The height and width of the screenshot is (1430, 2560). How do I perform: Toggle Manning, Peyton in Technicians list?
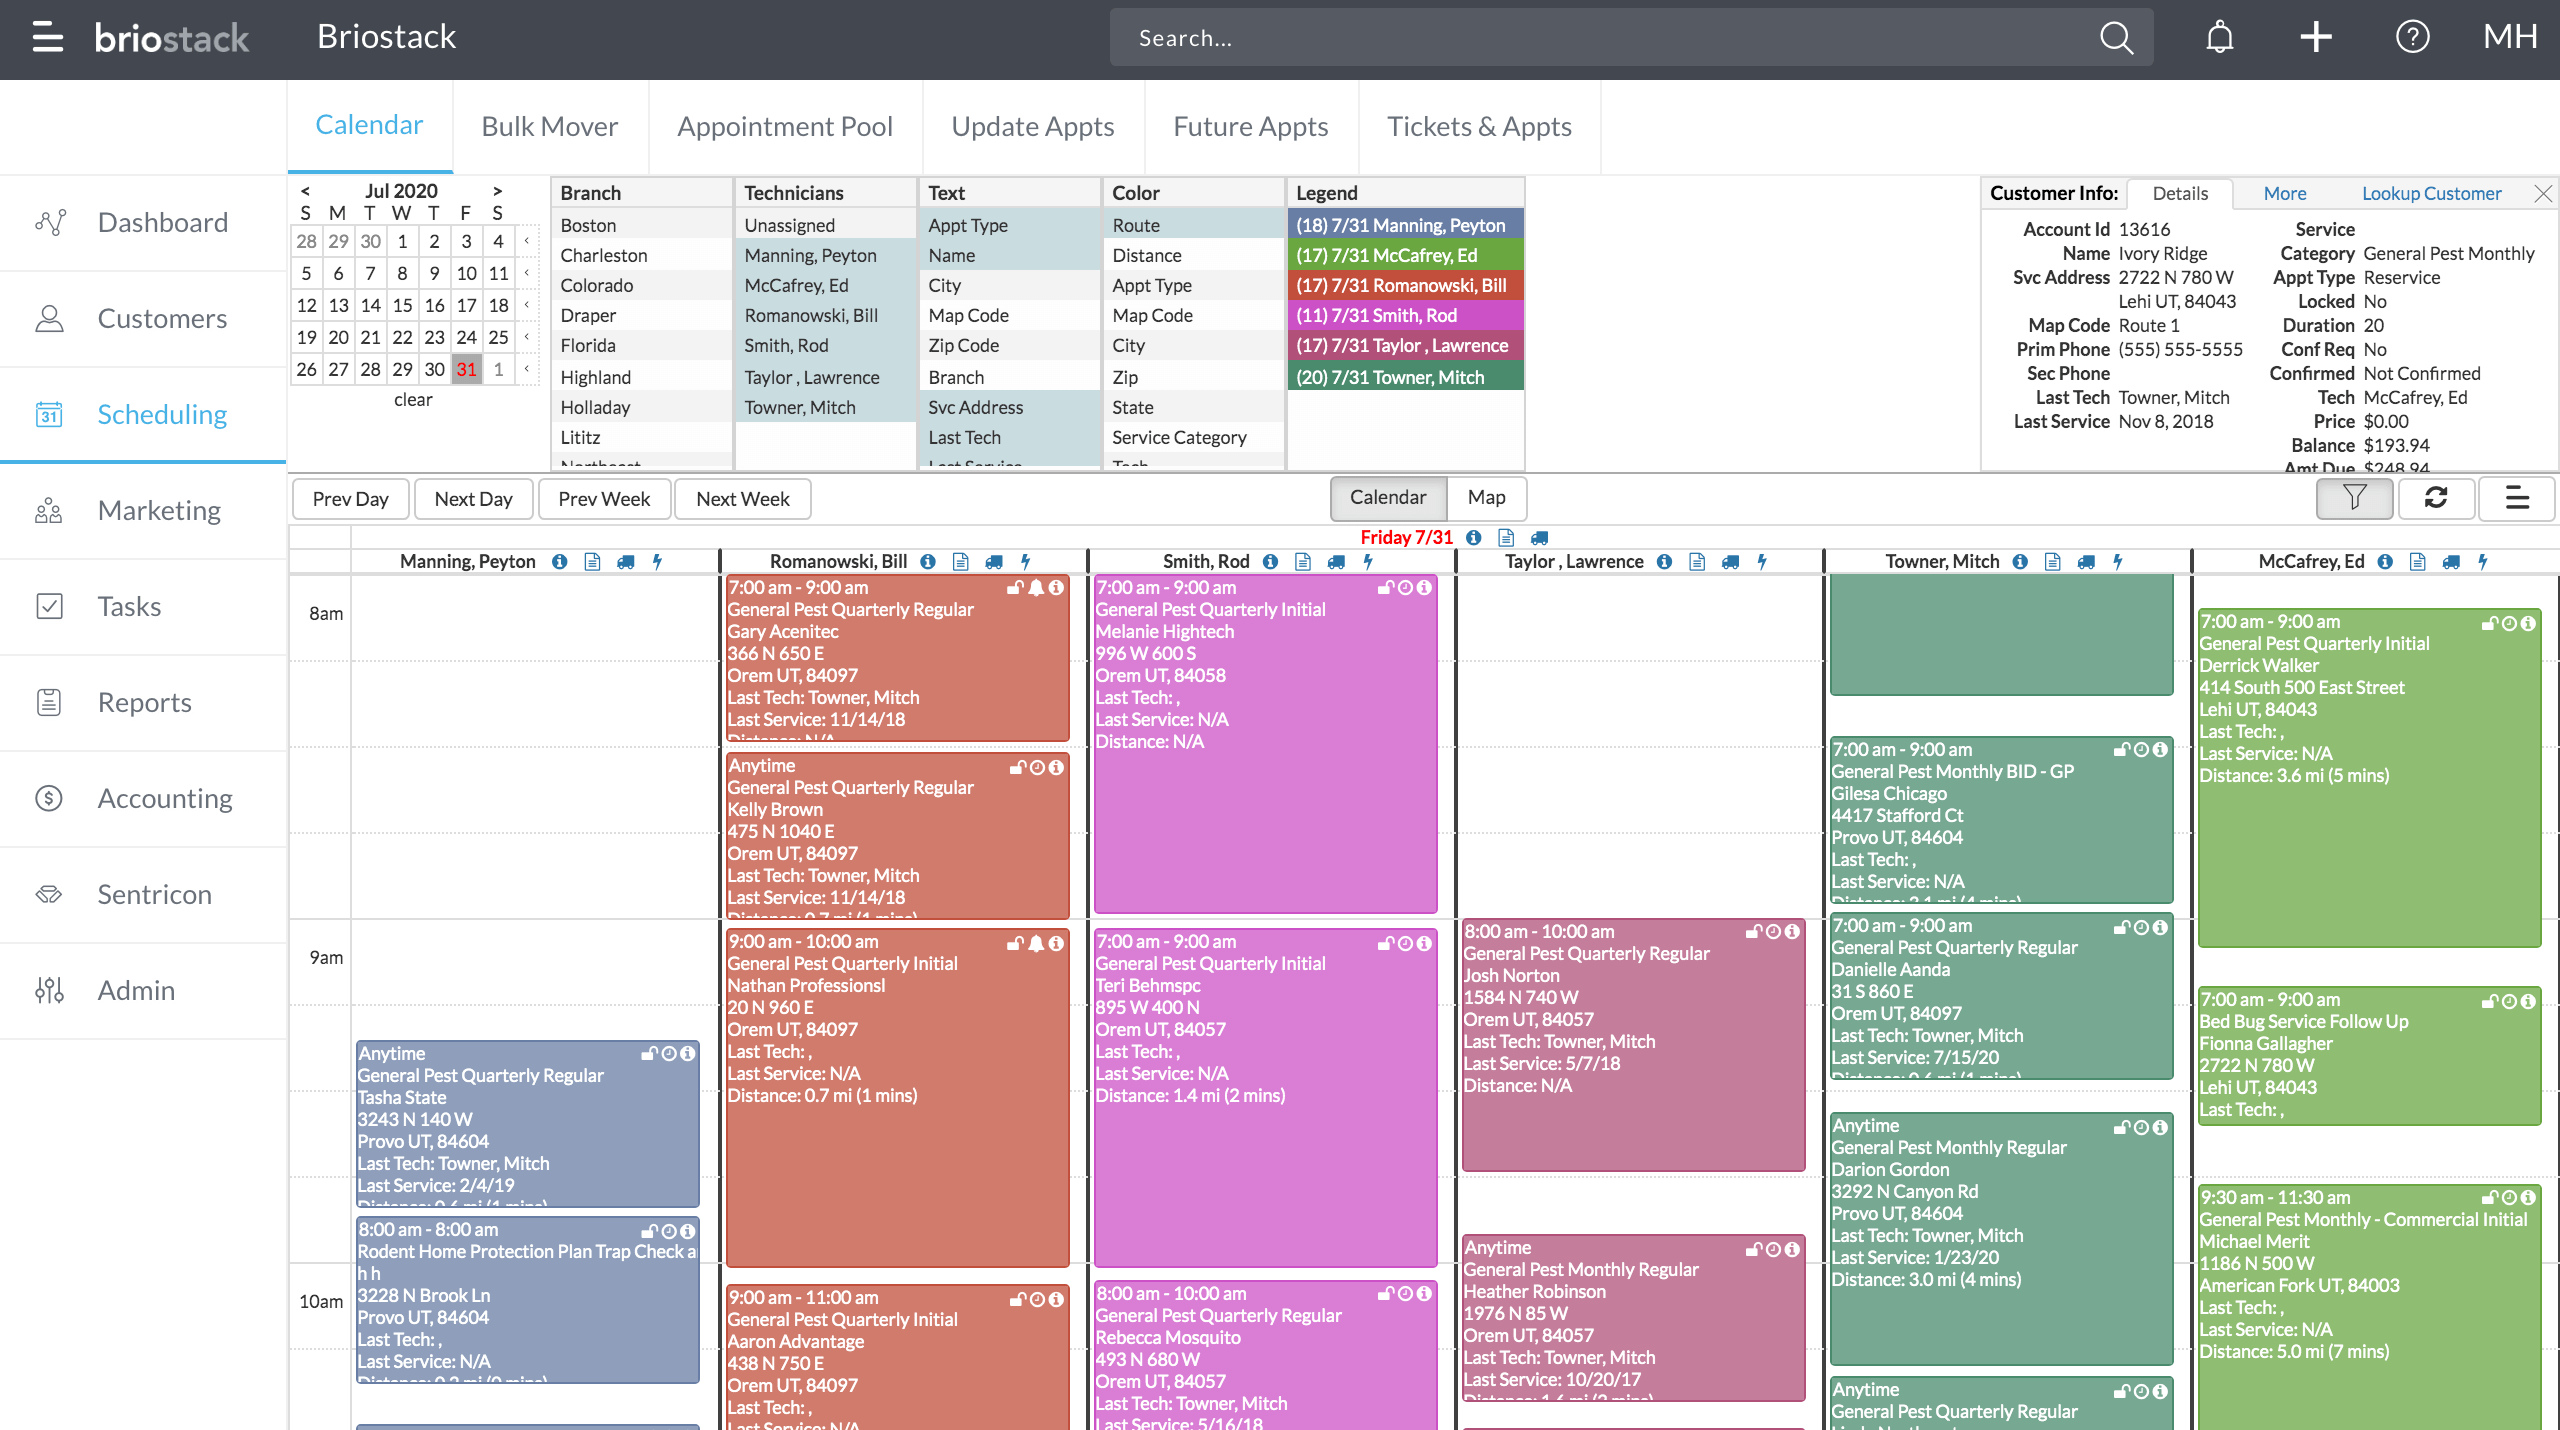[x=826, y=255]
